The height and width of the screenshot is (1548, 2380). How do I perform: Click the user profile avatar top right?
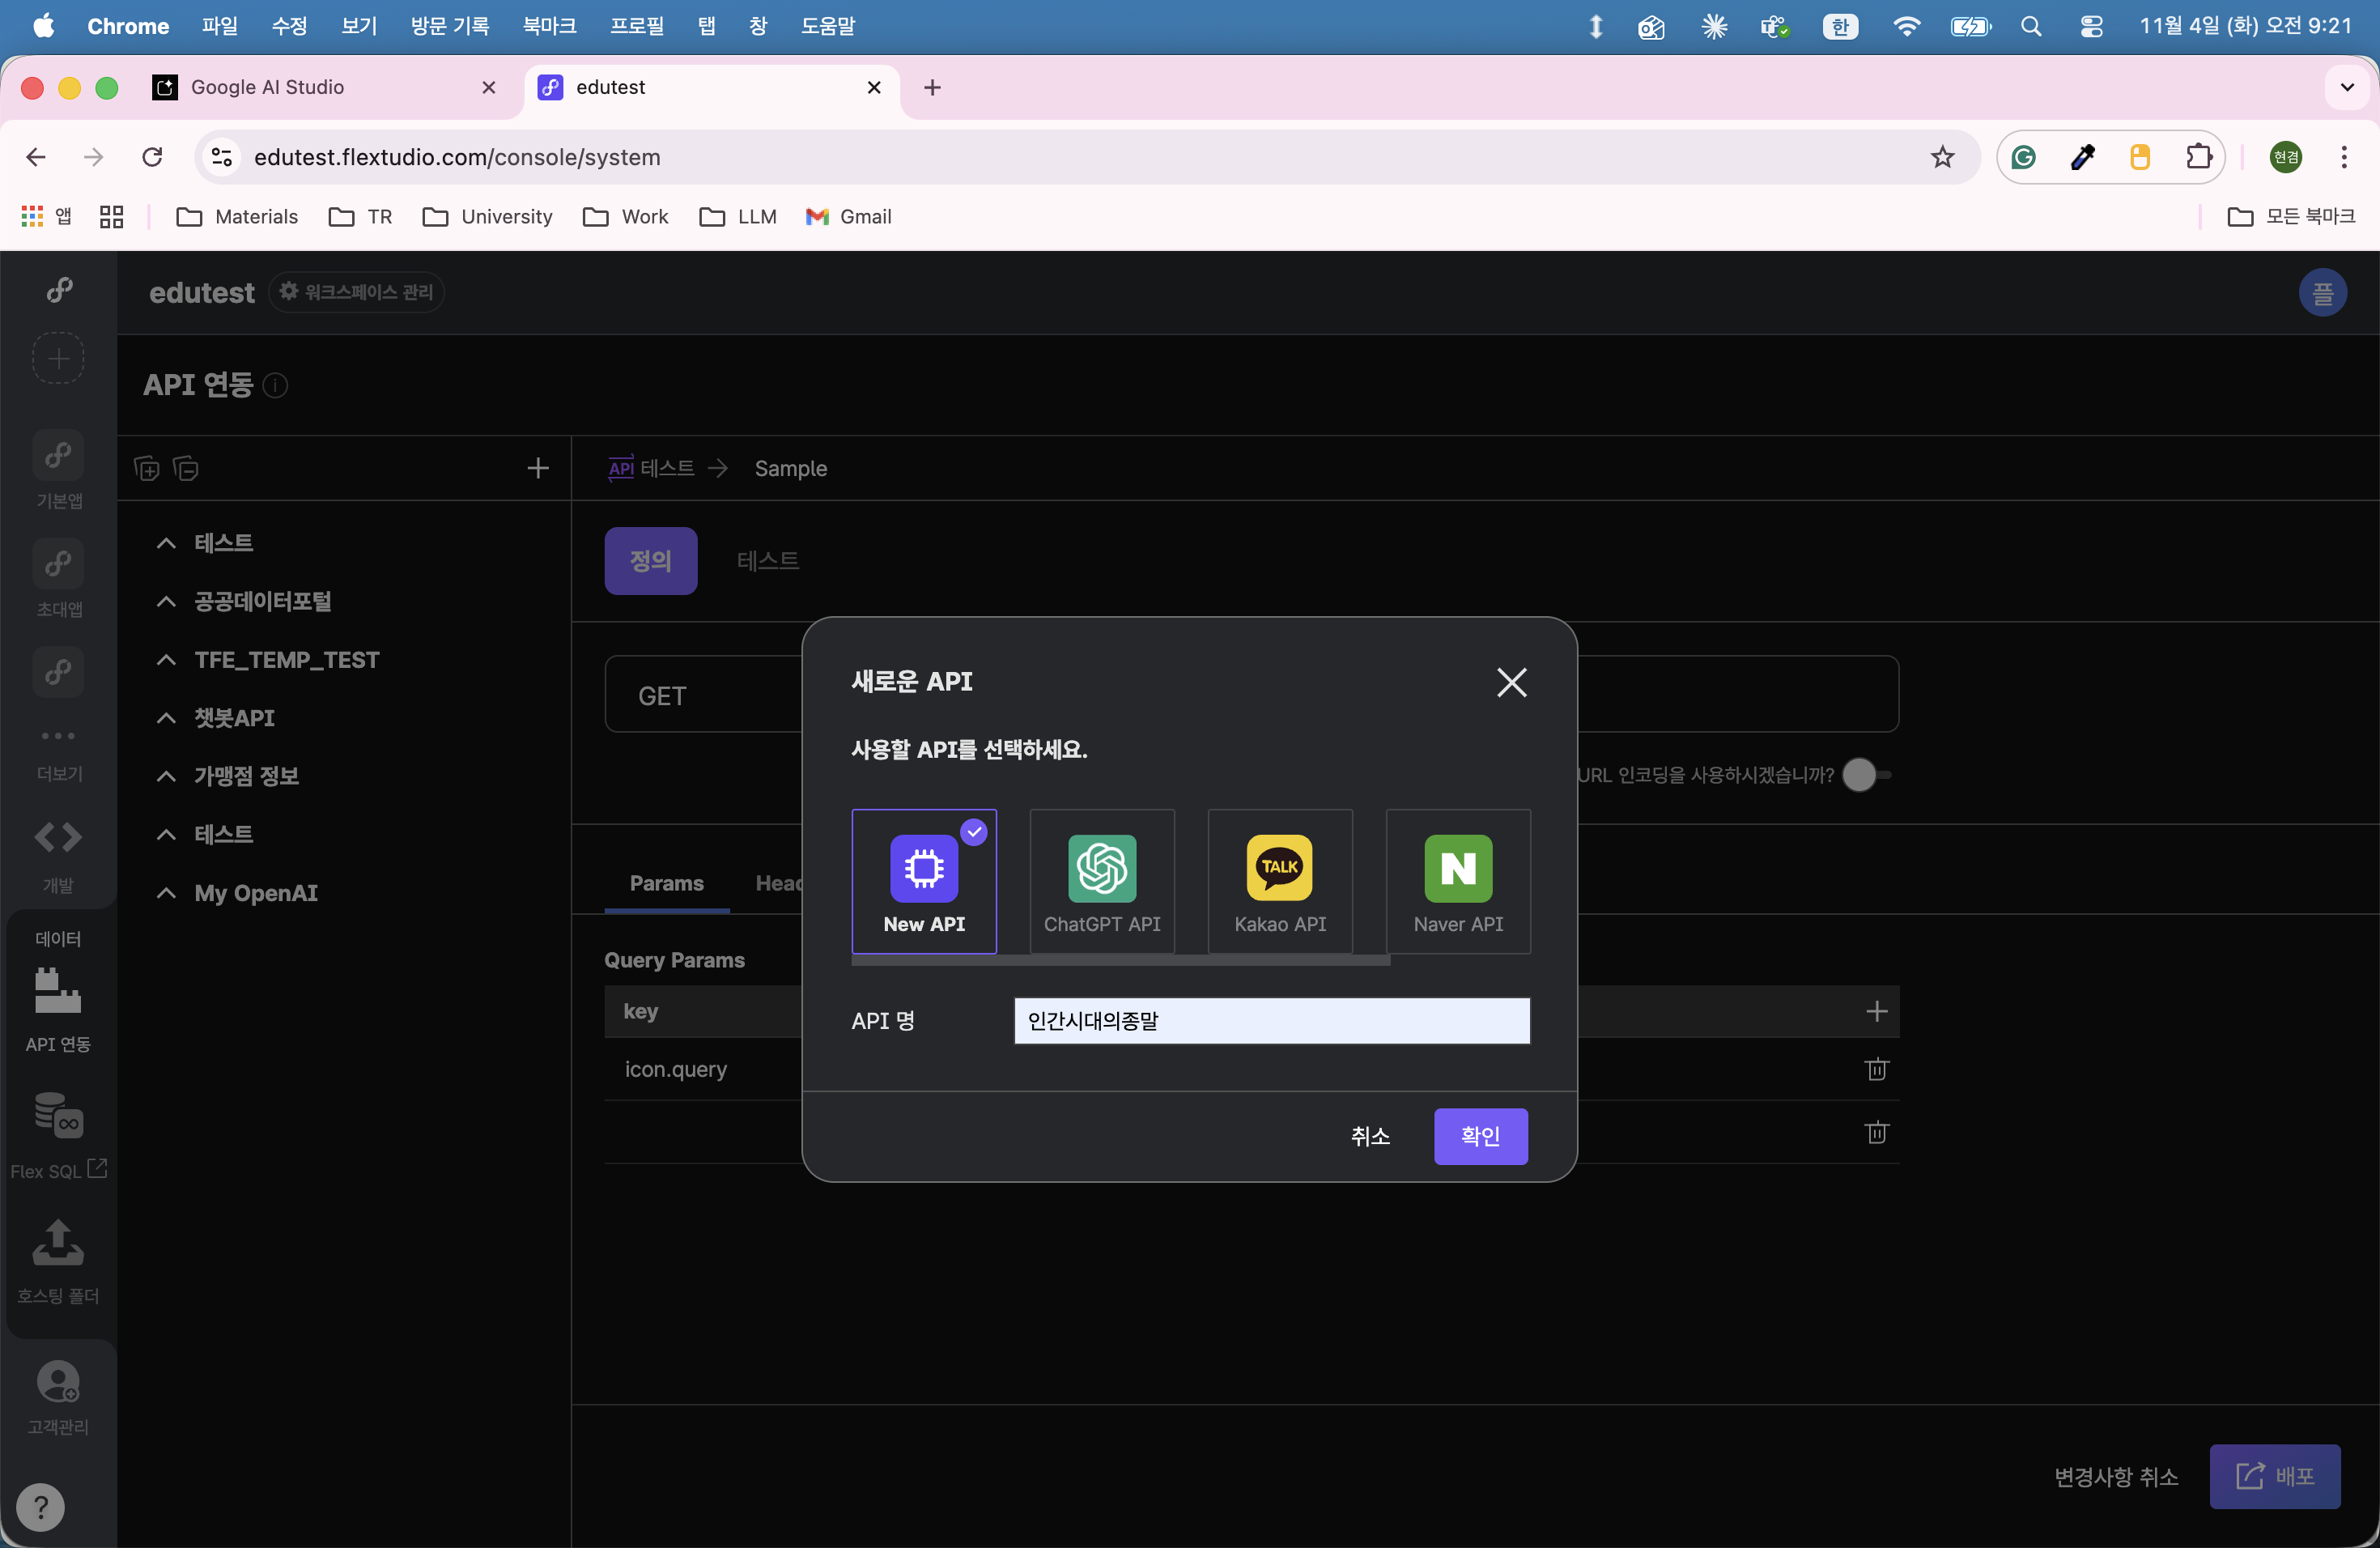2323,293
